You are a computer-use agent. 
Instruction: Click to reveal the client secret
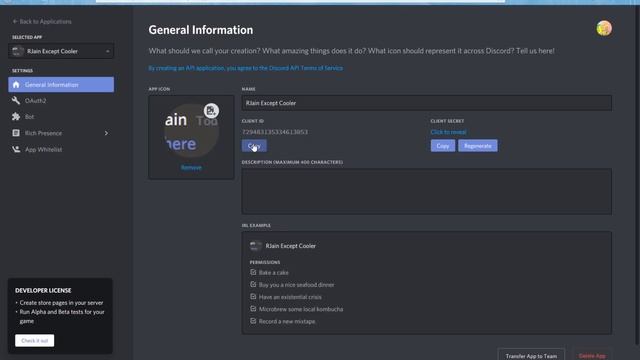pos(448,132)
